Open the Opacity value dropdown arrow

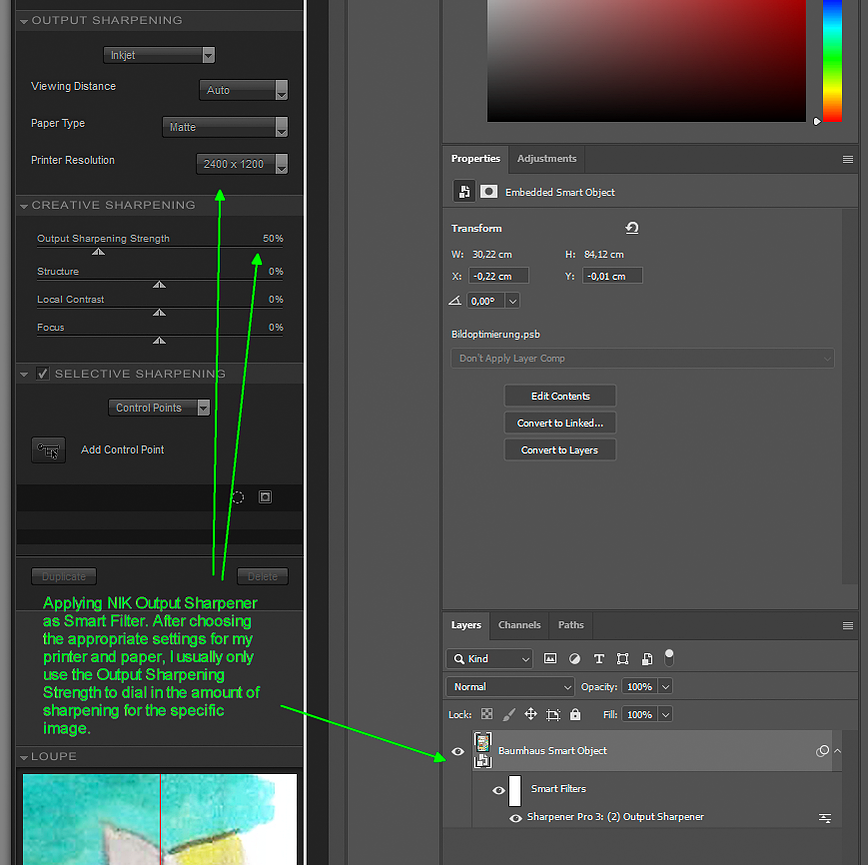tap(665, 687)
